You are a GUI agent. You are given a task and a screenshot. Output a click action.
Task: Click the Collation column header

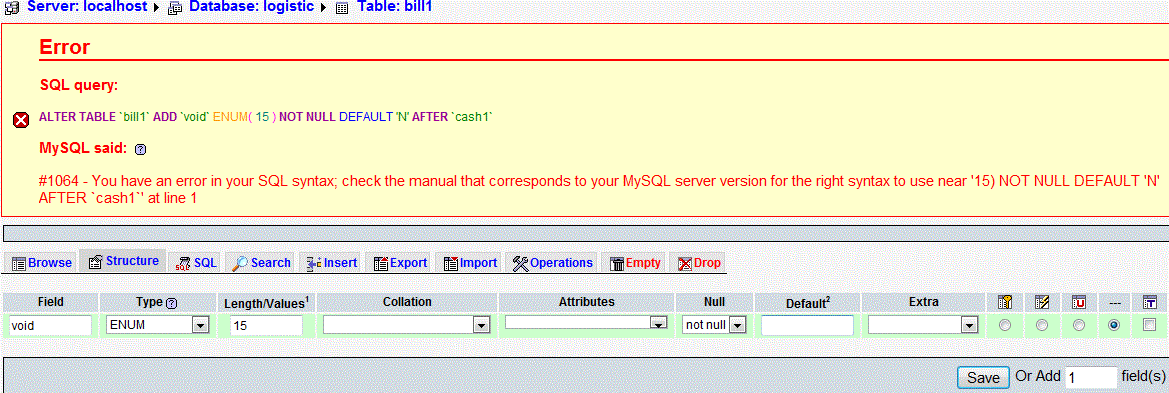[x=407, y=302]
